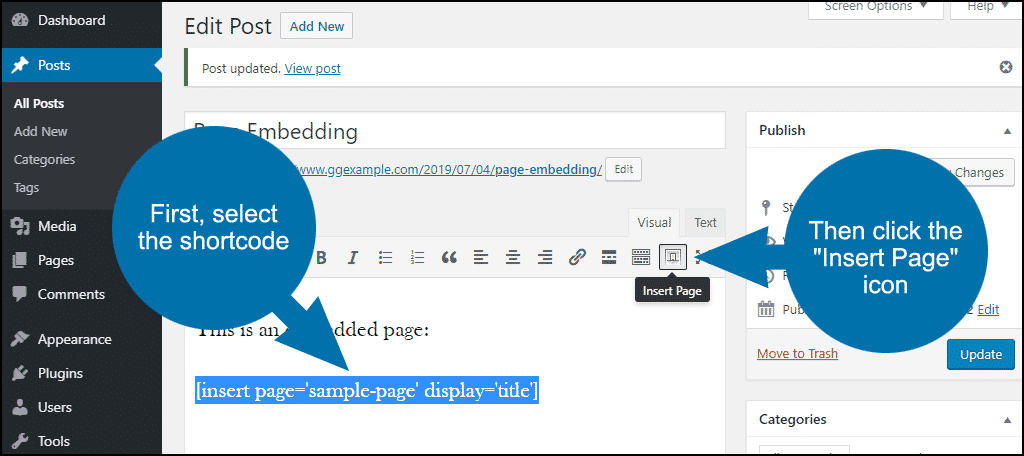This screenshot has height=456, width=1024.
Task: Align text right
Action: click(x=545, y=257)
